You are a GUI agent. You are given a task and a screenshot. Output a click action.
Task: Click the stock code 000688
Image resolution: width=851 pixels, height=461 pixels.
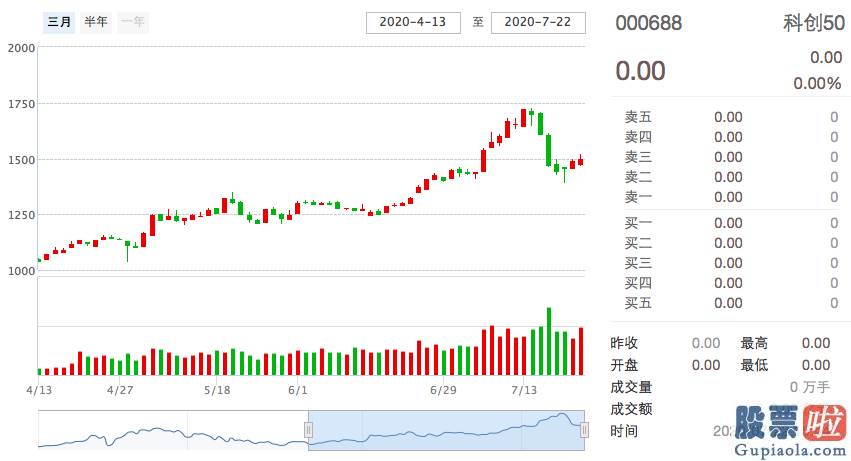[649, 23]
